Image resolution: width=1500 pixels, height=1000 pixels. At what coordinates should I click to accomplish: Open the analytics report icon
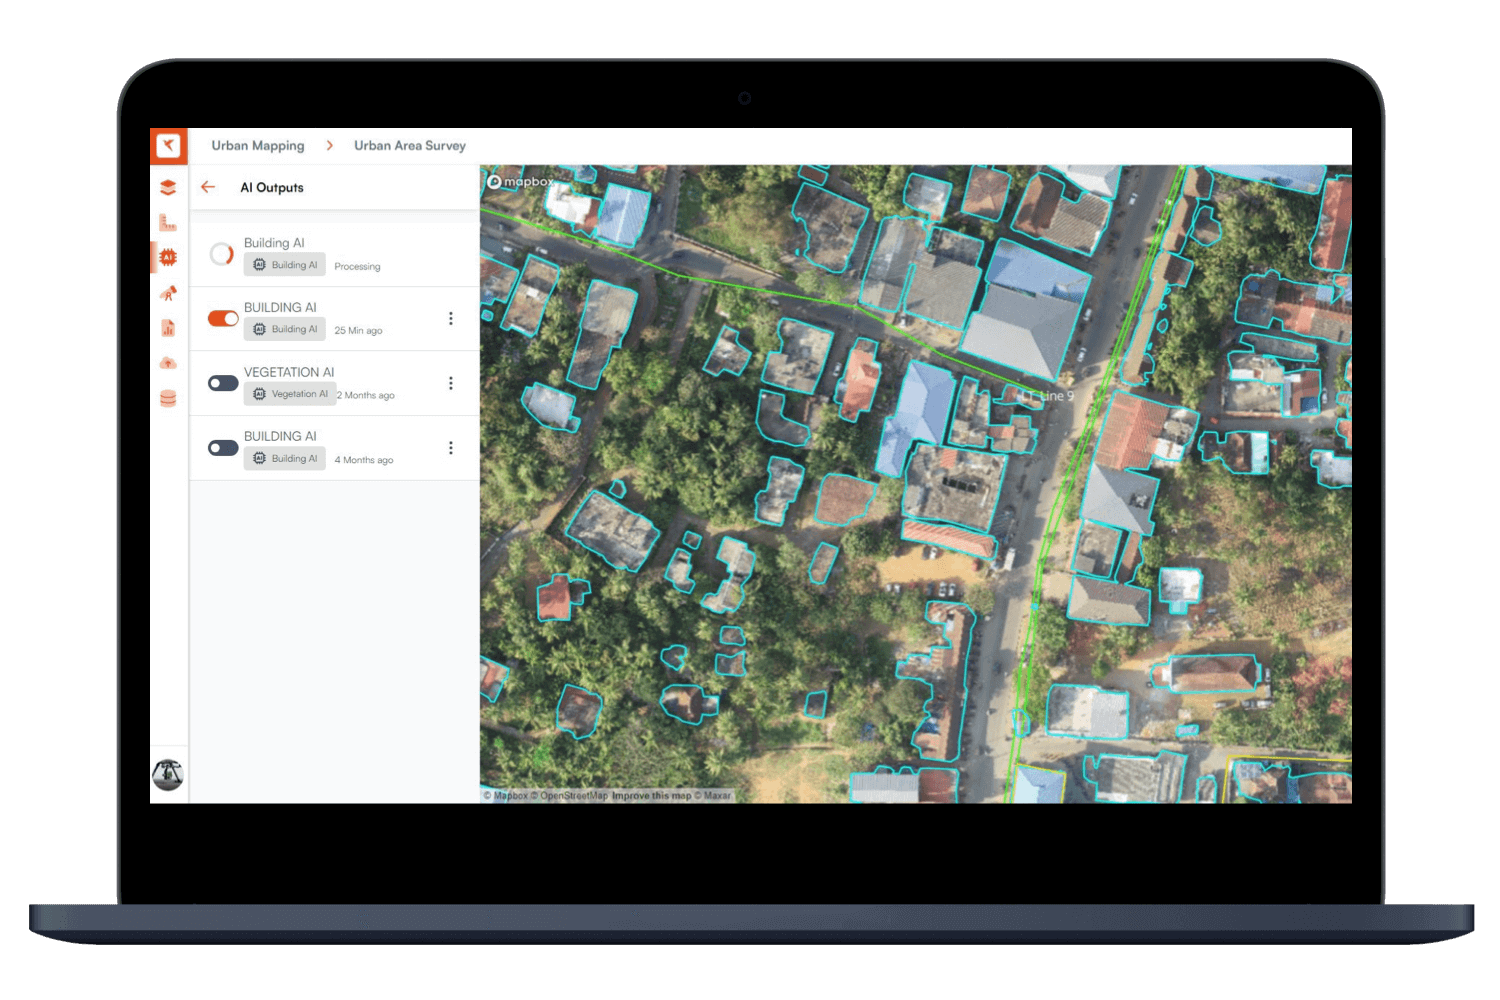tap(168, 327)
